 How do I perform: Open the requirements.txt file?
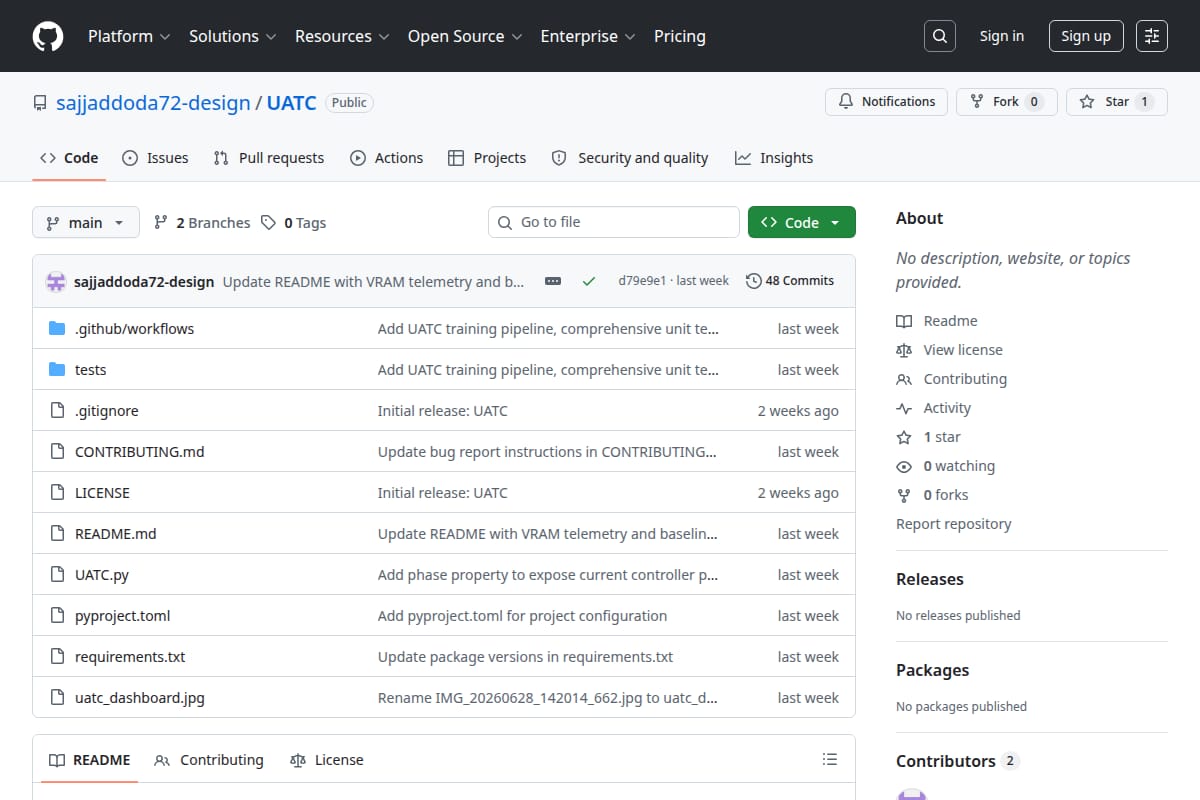130,657
